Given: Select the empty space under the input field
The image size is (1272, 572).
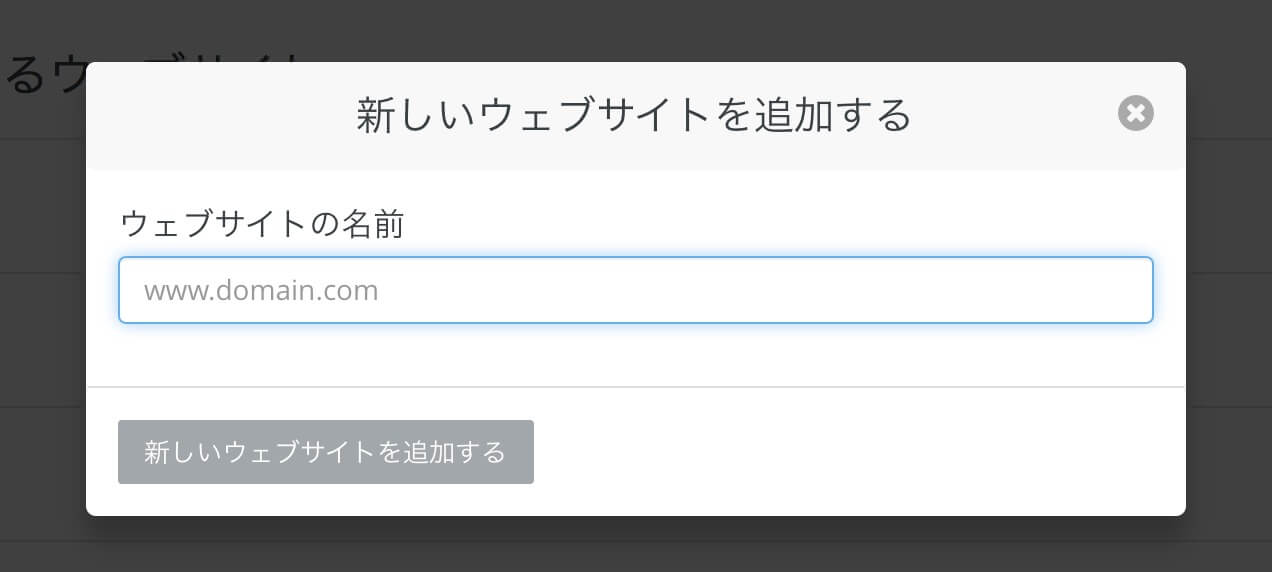Looking at the screenshot, I should coord(636,354).
